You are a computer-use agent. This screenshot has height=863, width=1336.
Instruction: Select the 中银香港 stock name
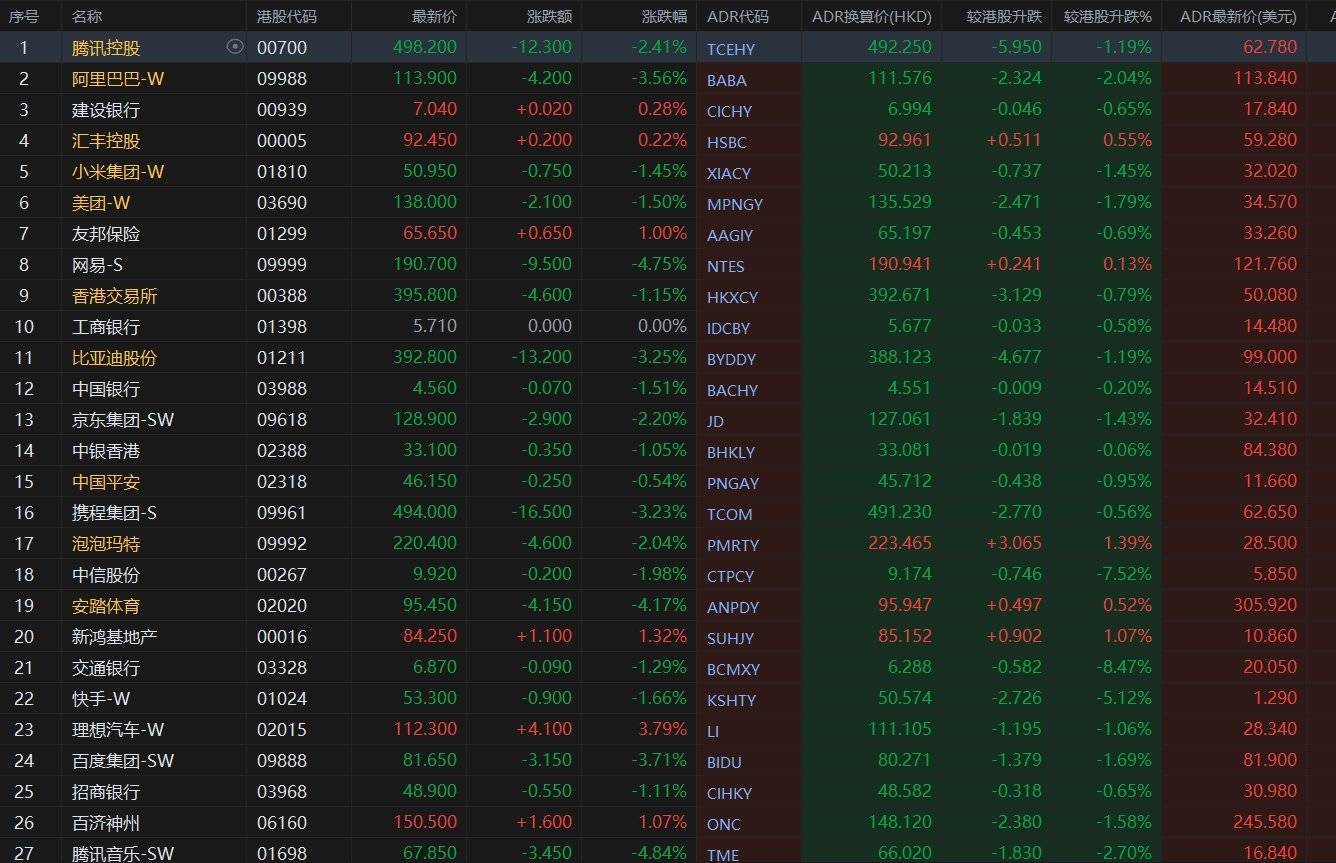[106, 450]
